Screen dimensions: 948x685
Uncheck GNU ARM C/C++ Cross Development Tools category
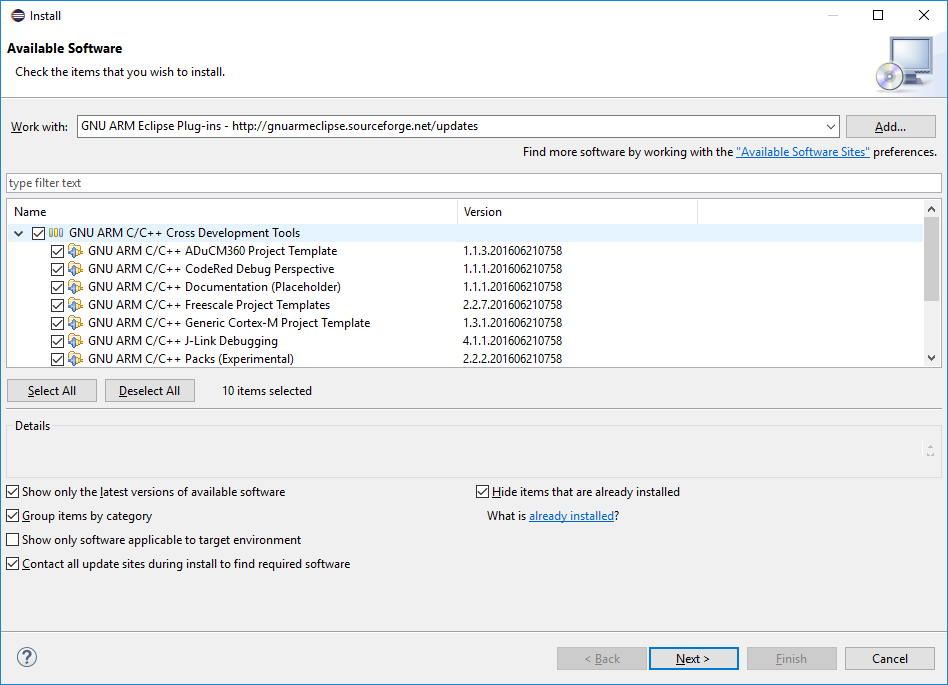[x=38, y=233]
